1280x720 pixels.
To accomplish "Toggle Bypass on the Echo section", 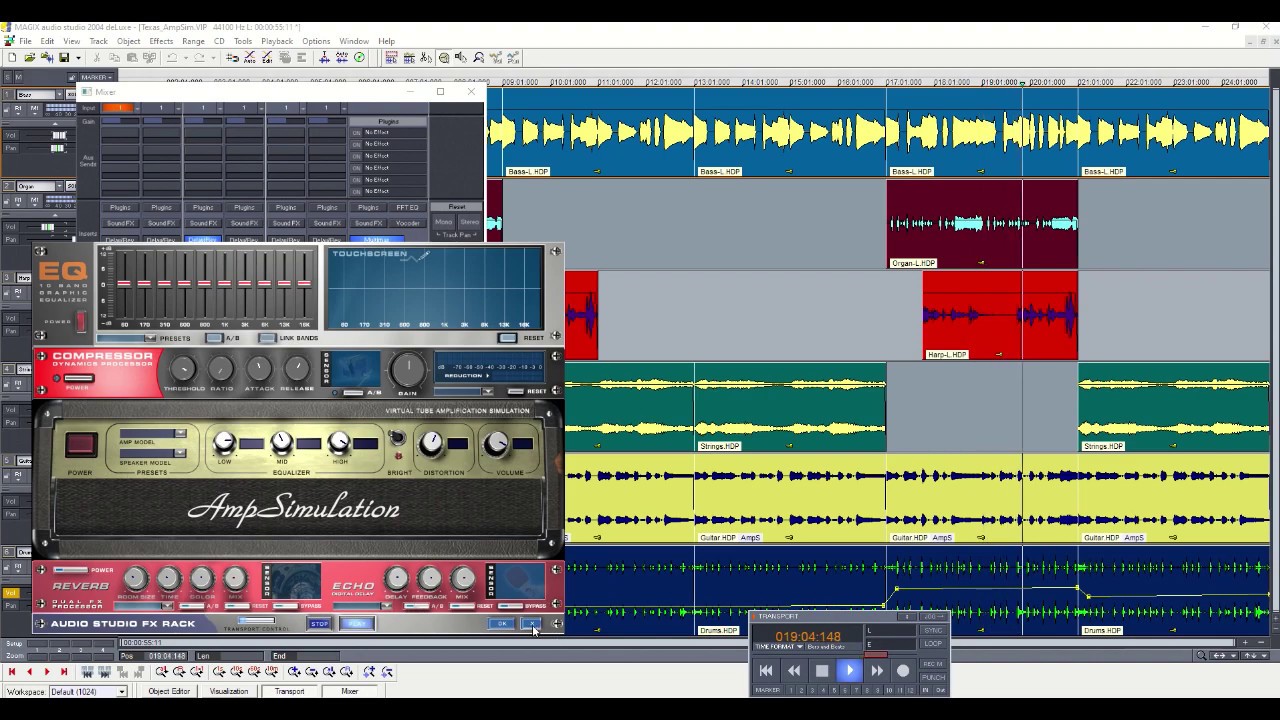I will (511, 606).
